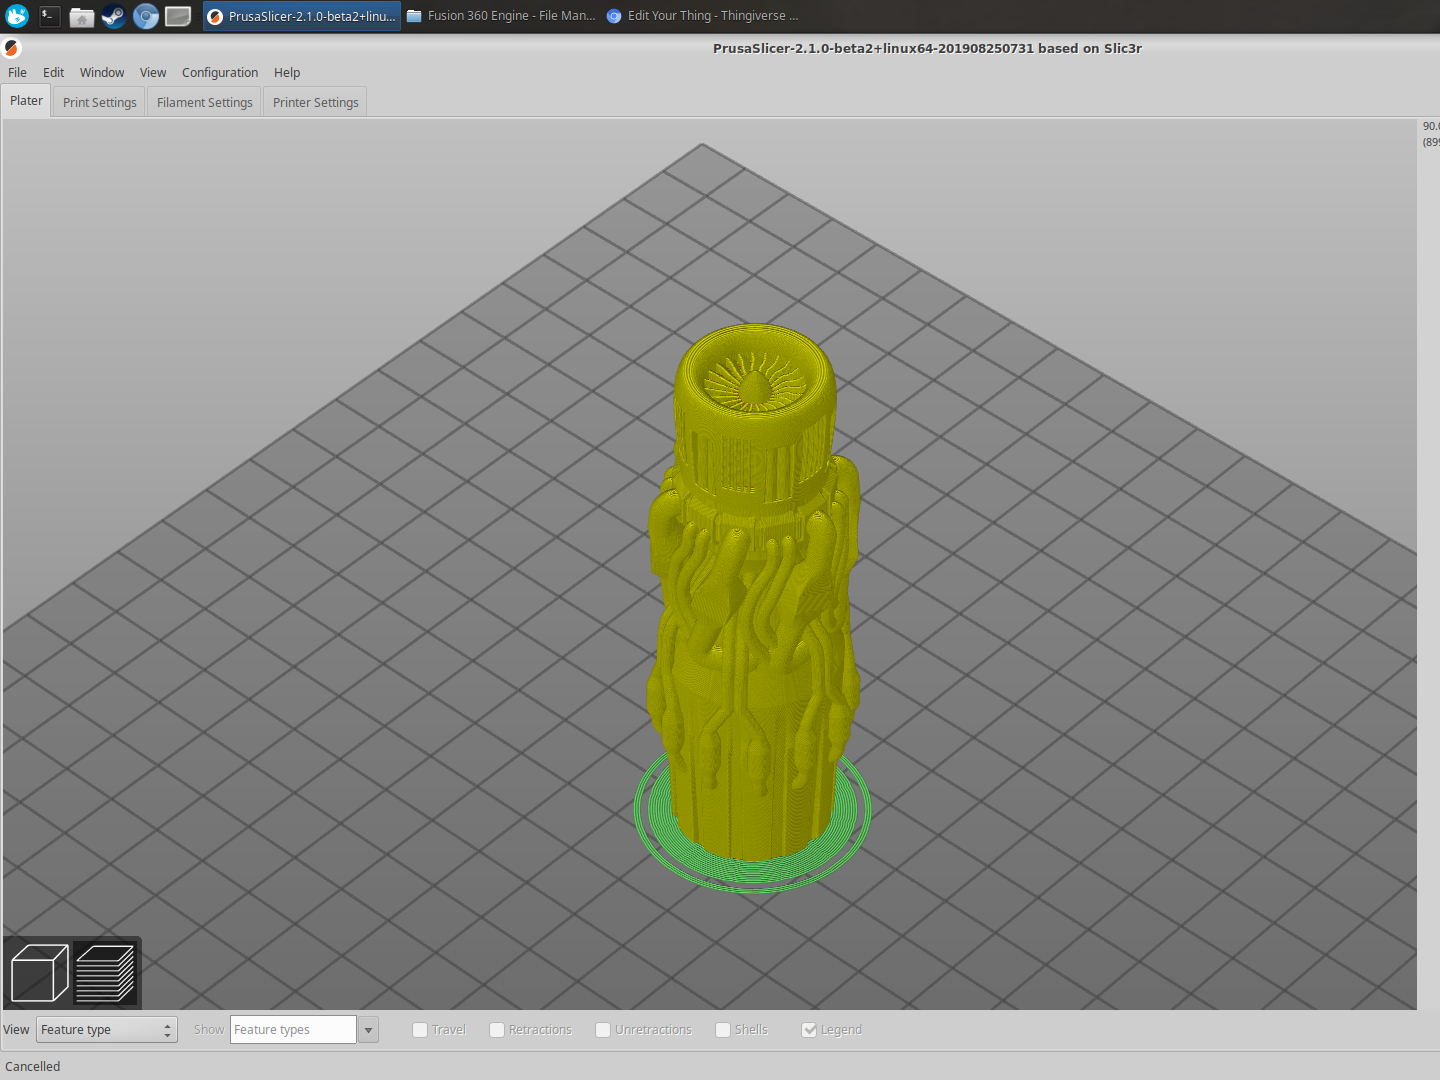The height and width of the screenshot is (1080, 1440).
Task: Open the Help menu
Action: click(x=287, y=72)
